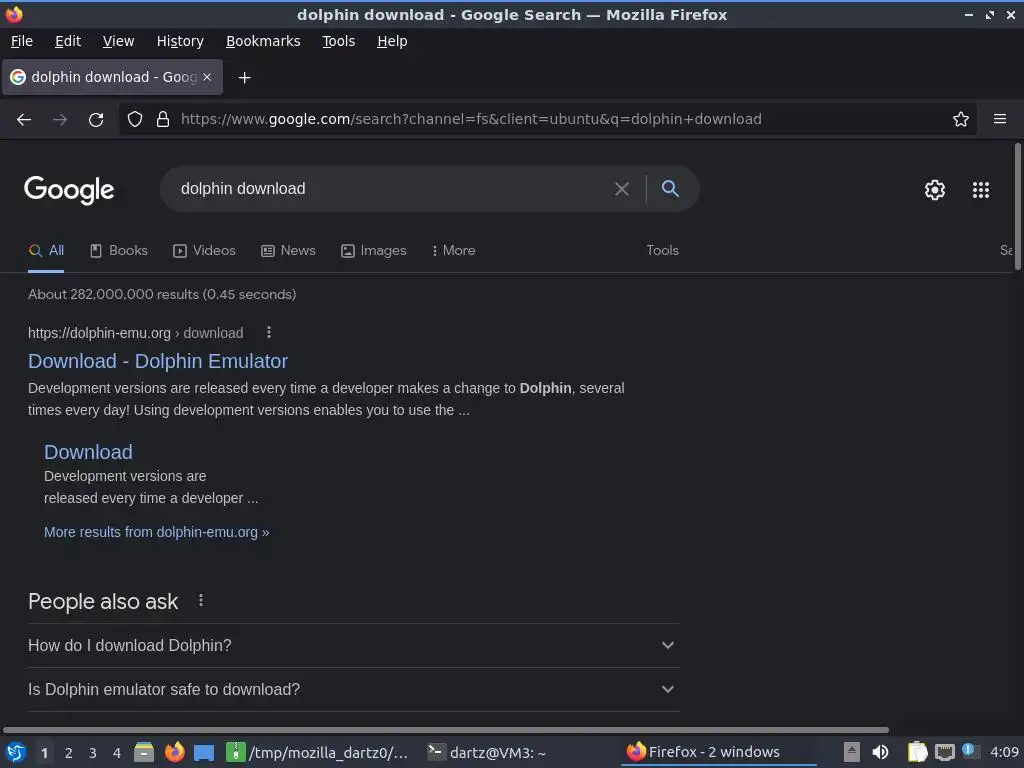Switch to Images results

click(374, 250)
